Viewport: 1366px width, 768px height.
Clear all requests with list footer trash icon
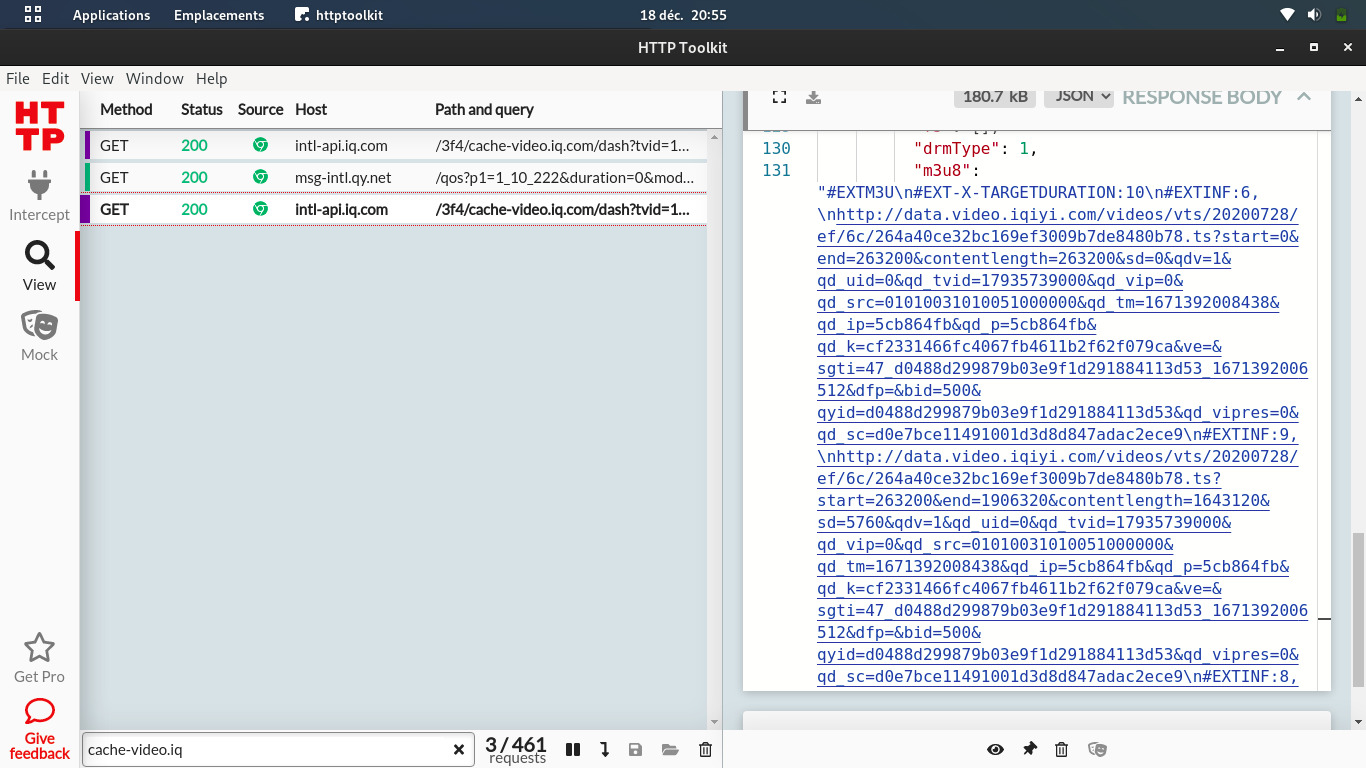point(705,749)
